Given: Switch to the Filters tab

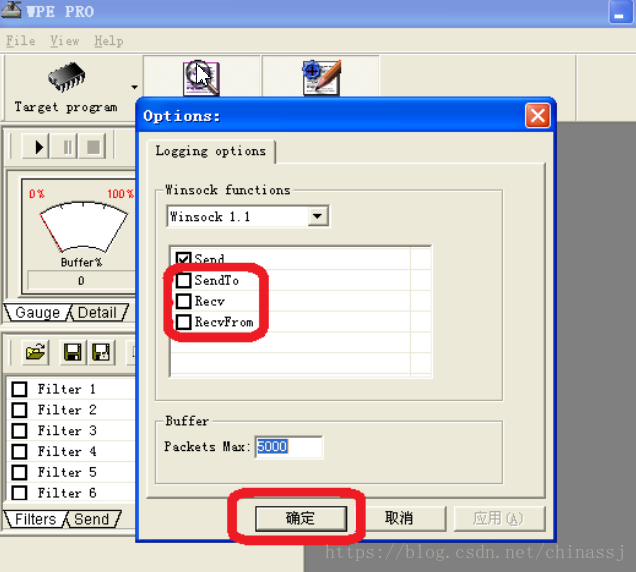Looking at the screenshot, I should [x=35, y=519].
